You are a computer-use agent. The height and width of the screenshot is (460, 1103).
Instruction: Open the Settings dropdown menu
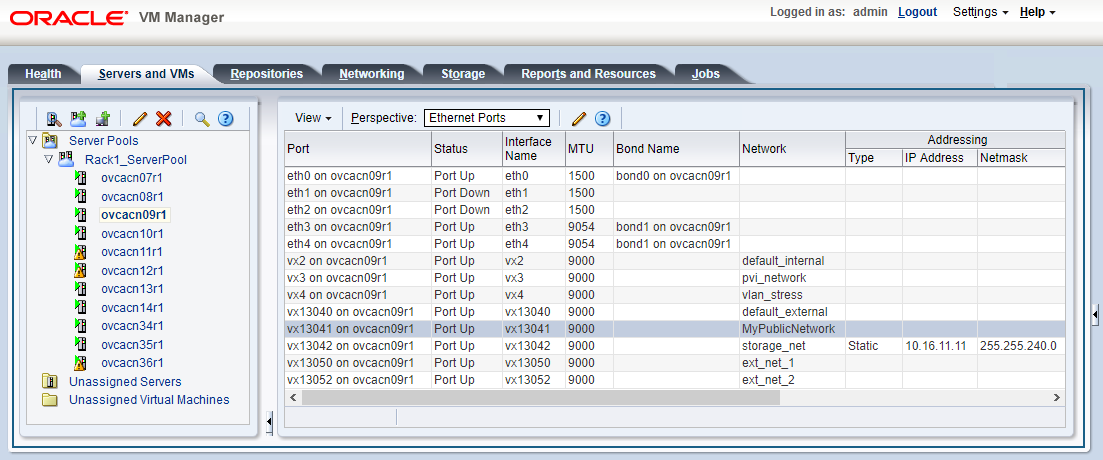[x=981, y=12]
